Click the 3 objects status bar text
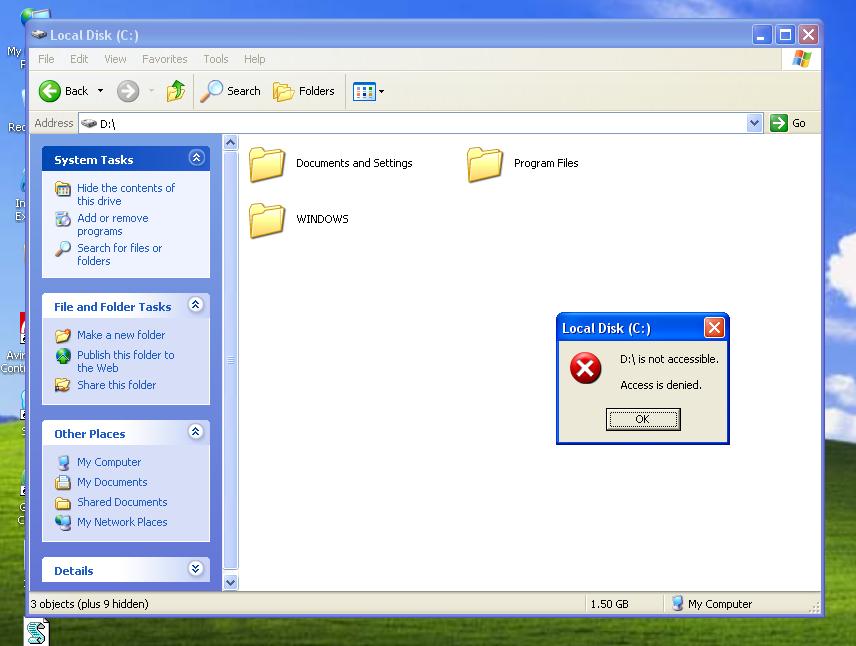This screenshot has width=856, height=646. coord(90,604)
